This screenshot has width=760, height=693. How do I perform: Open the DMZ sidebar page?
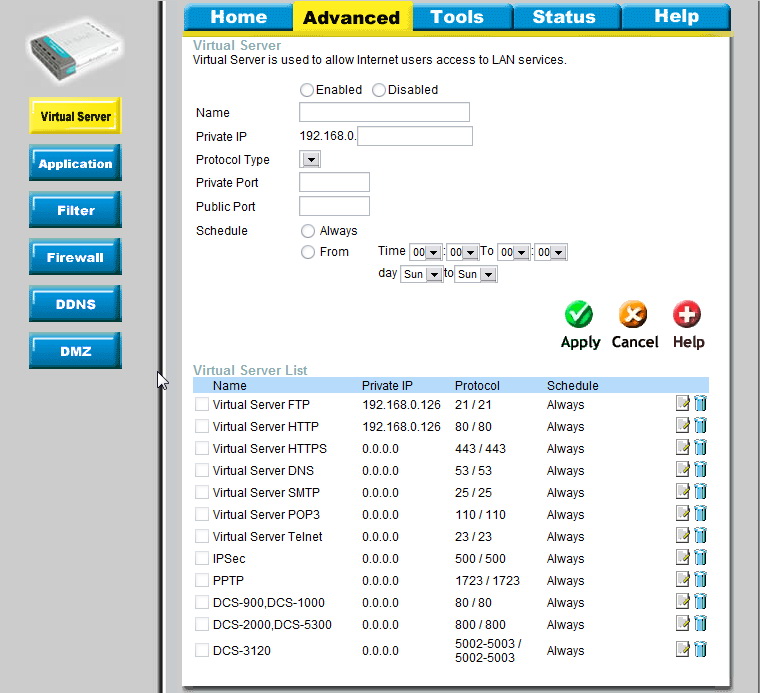coord(75,351)
